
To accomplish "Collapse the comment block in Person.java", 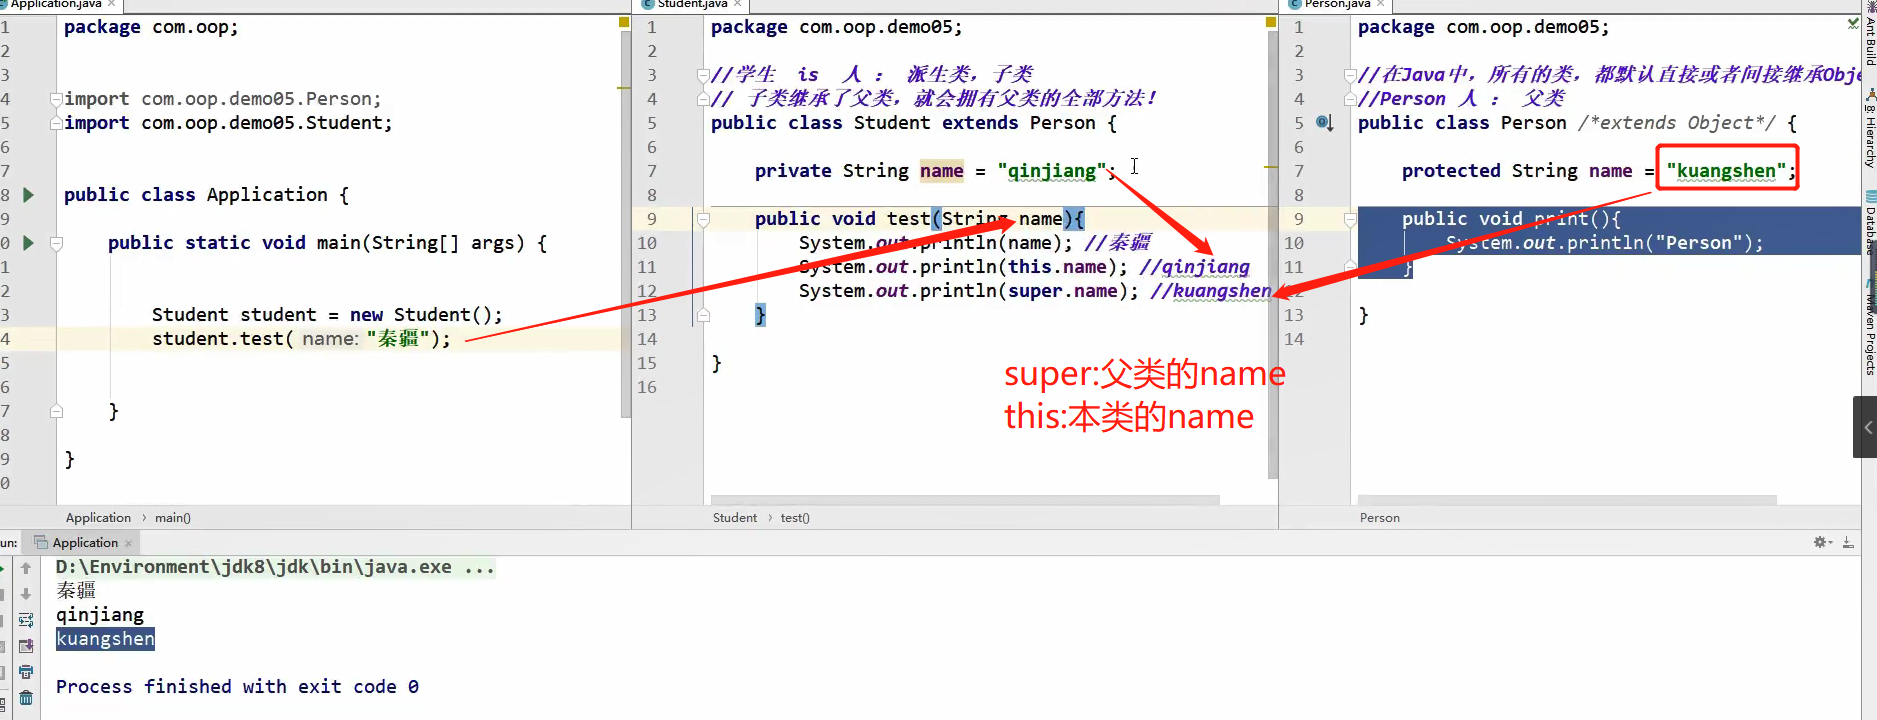I will pos(1350,75).
